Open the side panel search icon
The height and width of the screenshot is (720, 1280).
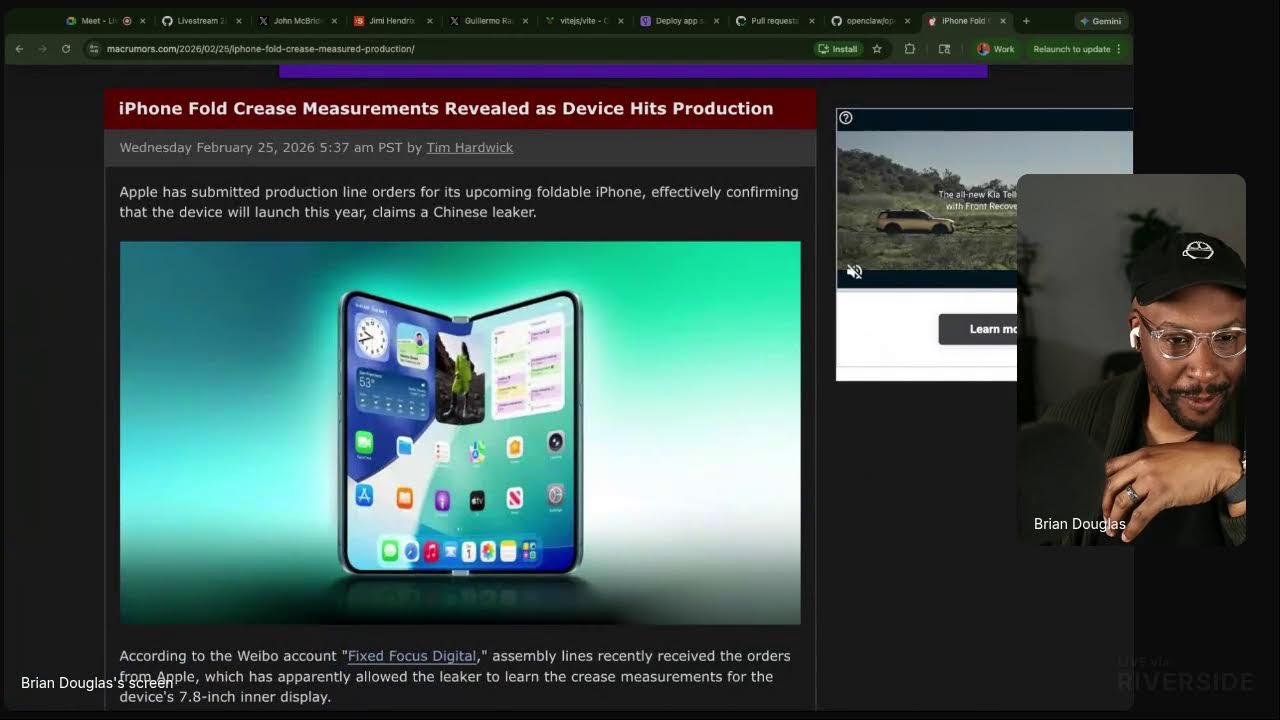click(x=944, y=49)
